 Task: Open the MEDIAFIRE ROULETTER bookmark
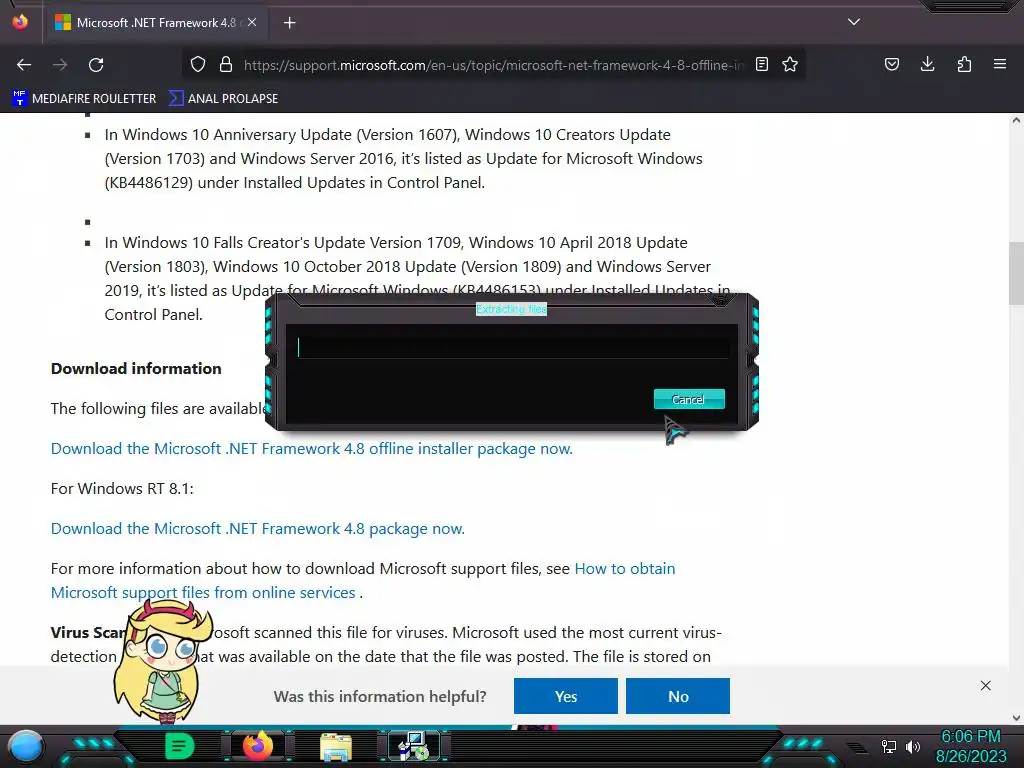[85, 99]
